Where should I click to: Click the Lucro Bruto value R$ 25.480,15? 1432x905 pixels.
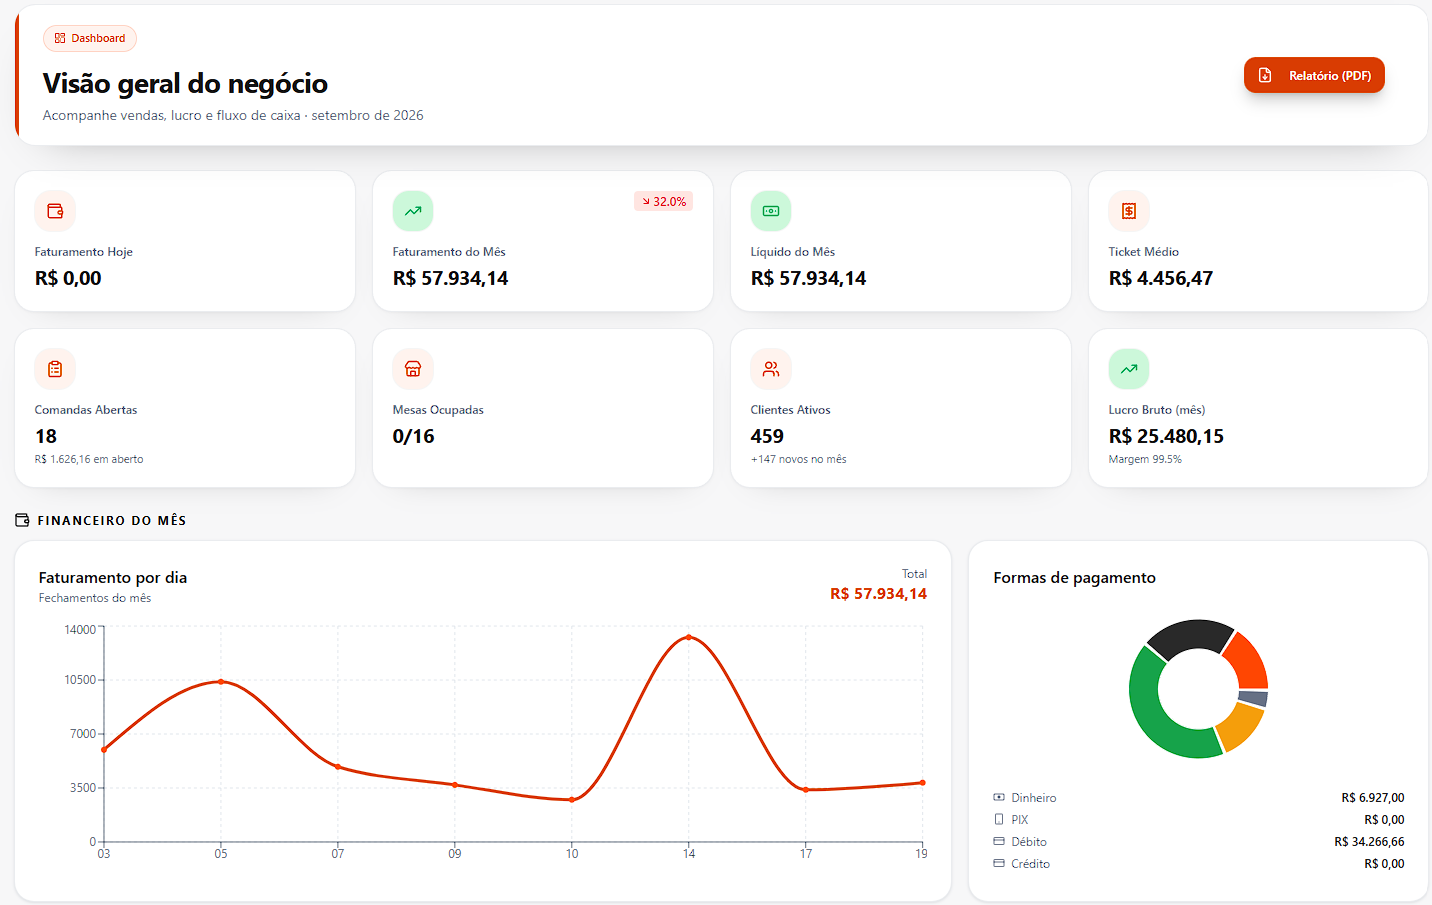1166,436
